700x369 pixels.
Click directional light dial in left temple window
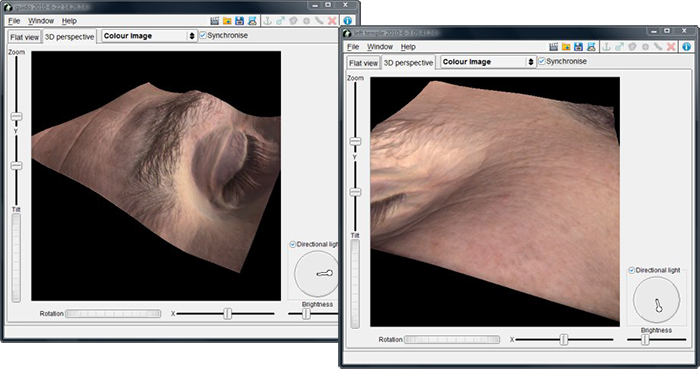(x=656, y=299)
